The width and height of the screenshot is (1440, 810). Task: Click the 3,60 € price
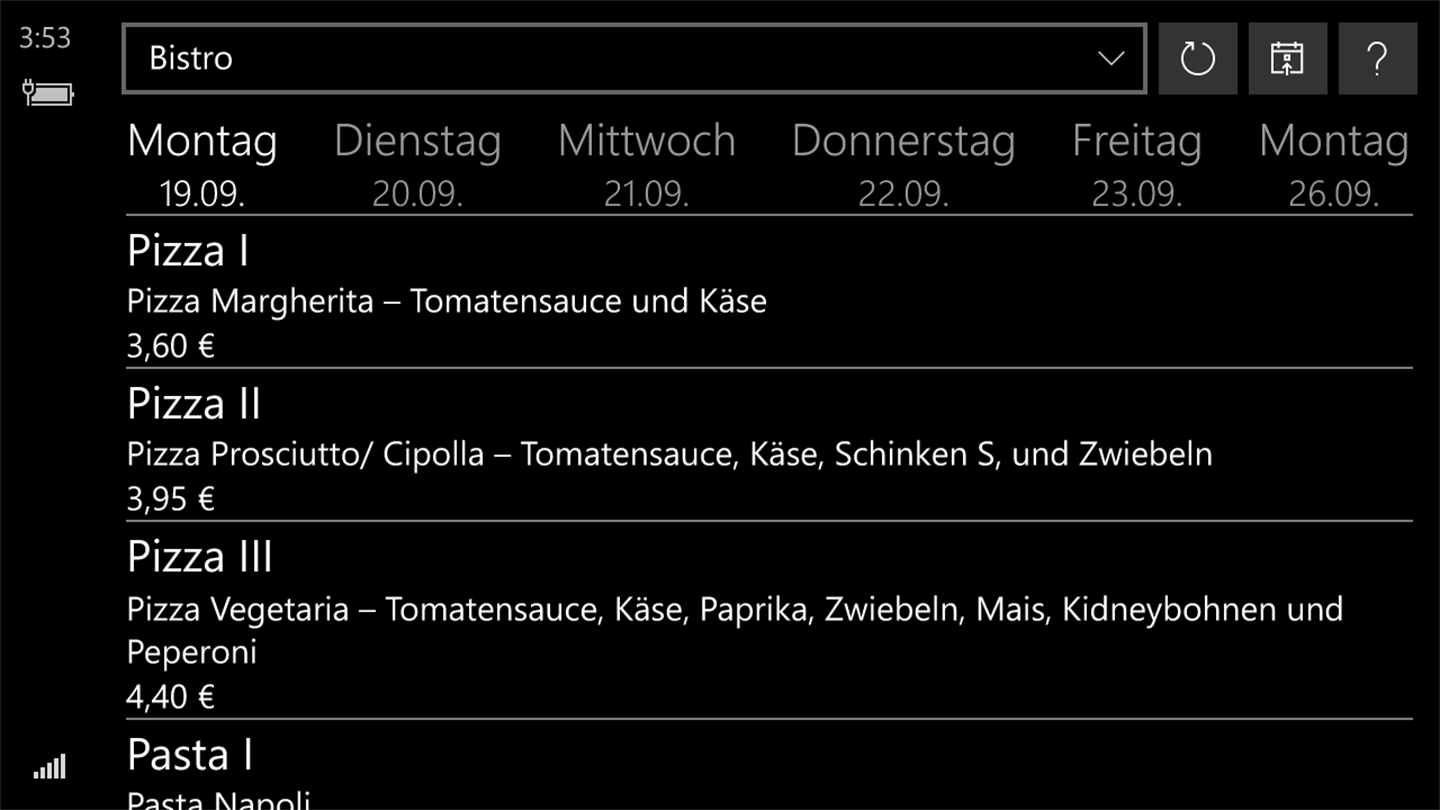coord(170,346)
